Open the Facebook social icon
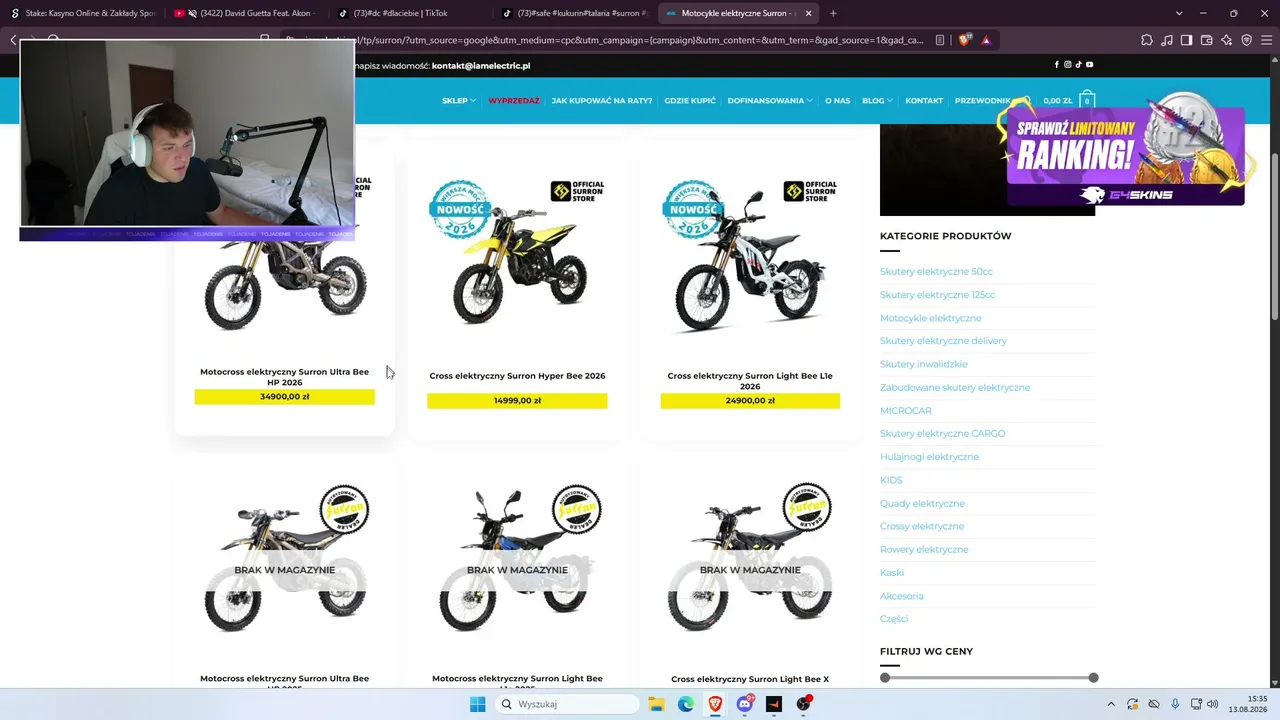Screen dimensions: 1280x720 (x=1057, y=65)
